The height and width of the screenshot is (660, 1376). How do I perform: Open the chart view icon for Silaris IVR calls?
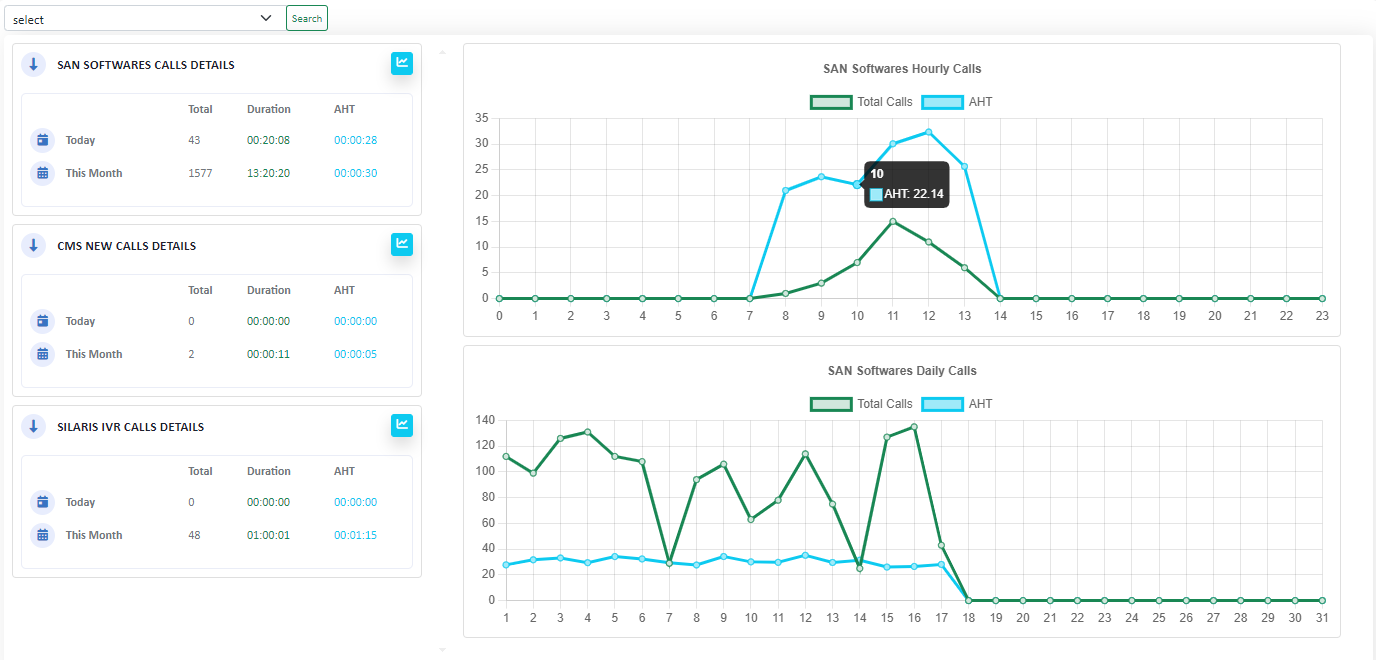[x=401, y=425]
